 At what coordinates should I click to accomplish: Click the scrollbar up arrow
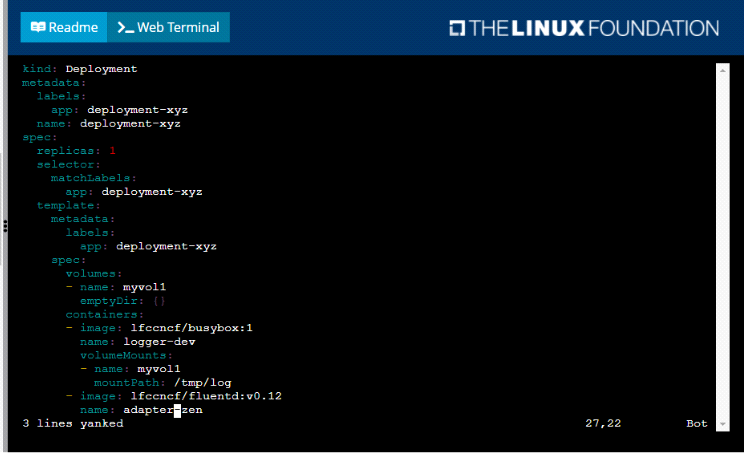tap(723, 70)
